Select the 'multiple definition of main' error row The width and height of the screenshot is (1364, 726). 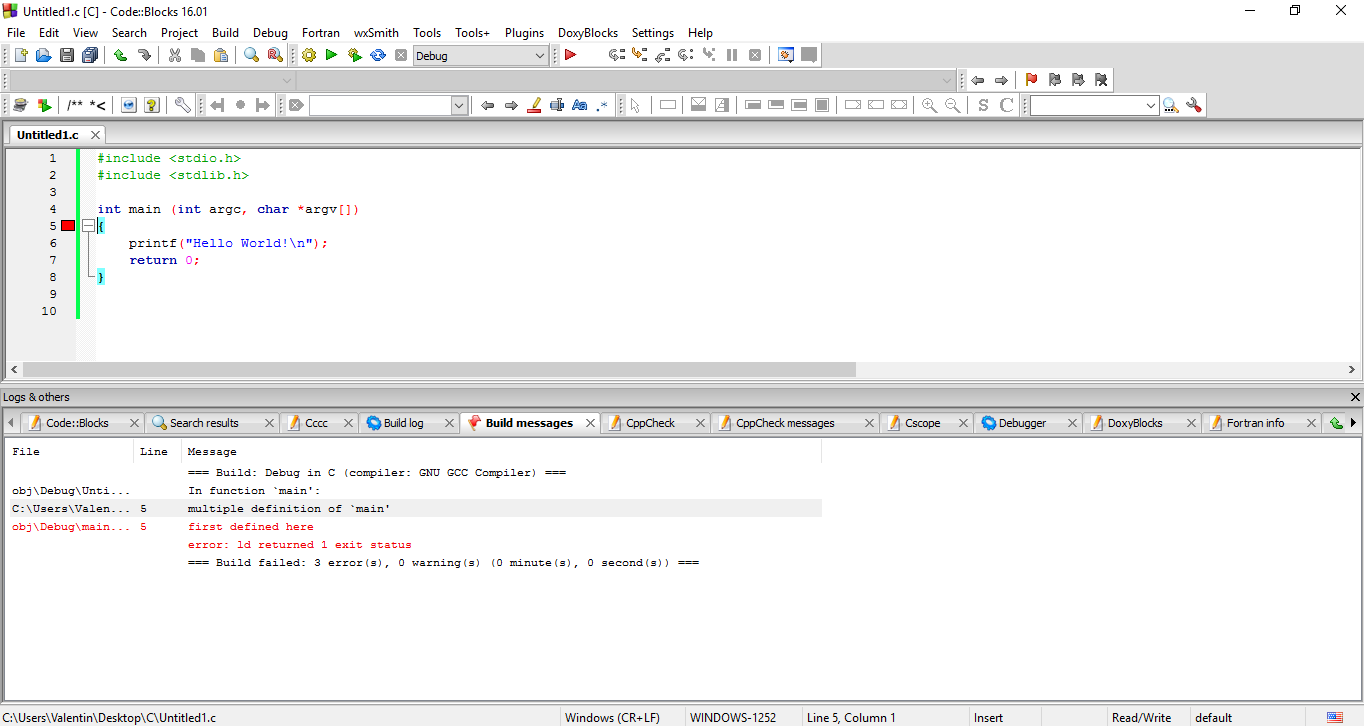pos(300,508)
